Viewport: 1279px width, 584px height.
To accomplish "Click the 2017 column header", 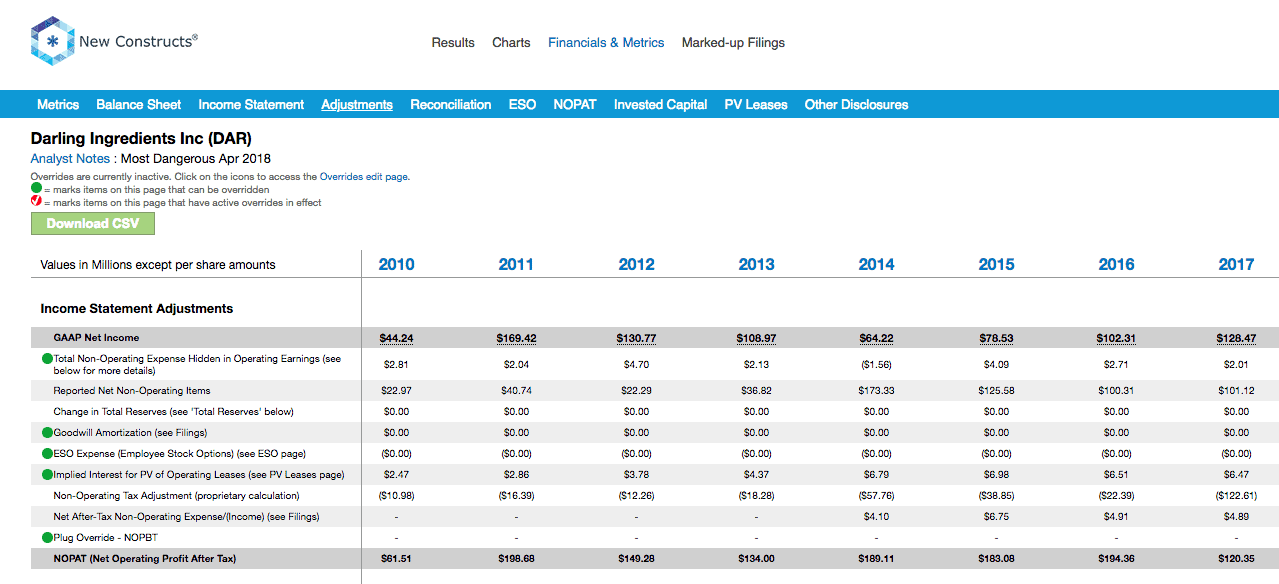I will tap(1236, 264).
